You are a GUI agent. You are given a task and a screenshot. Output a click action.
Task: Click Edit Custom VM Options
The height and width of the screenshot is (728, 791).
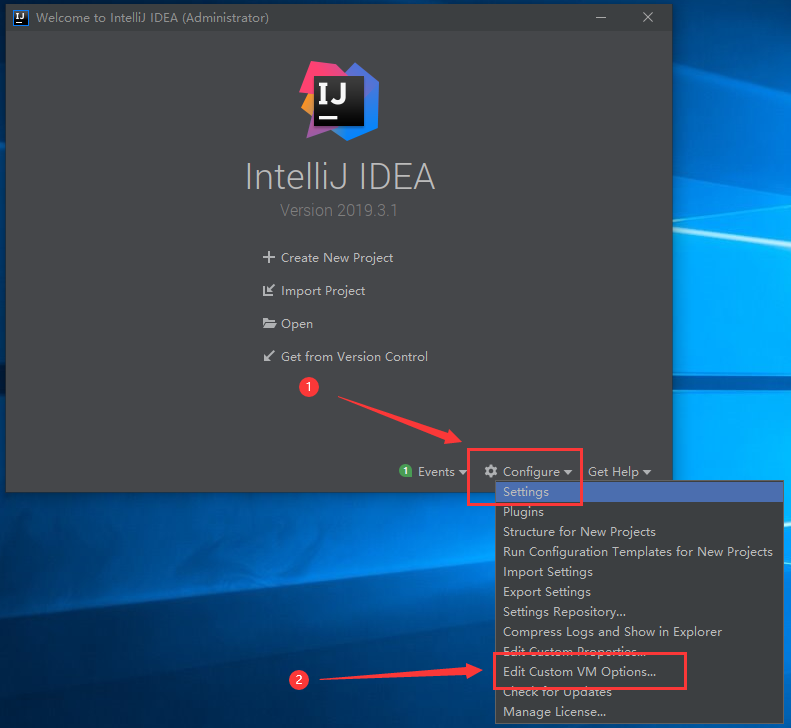pos(579,672)
